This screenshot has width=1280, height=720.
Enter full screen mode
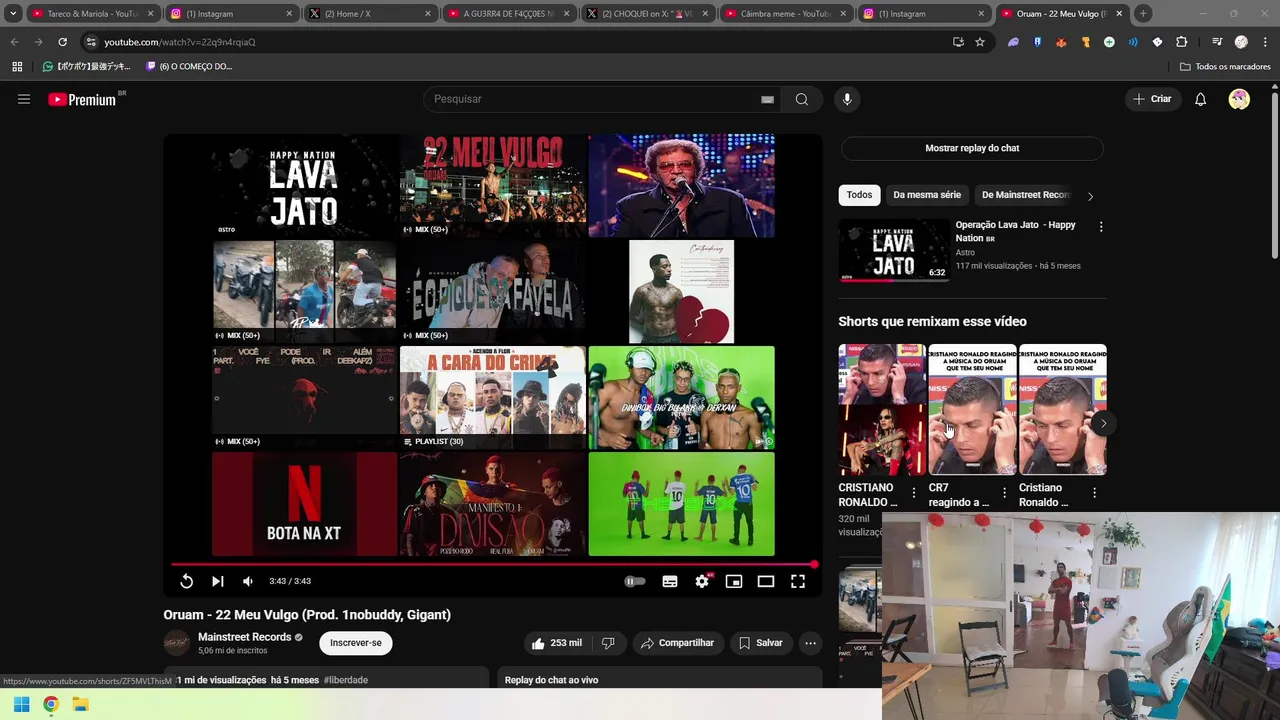point(798,581)
